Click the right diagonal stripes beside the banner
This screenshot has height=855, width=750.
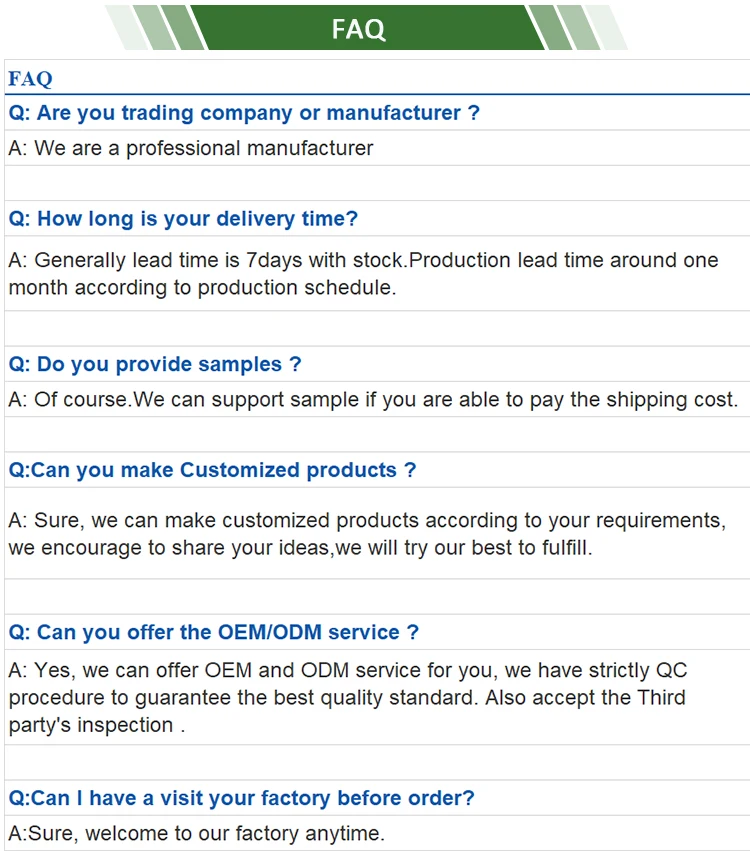click(568, 28)
